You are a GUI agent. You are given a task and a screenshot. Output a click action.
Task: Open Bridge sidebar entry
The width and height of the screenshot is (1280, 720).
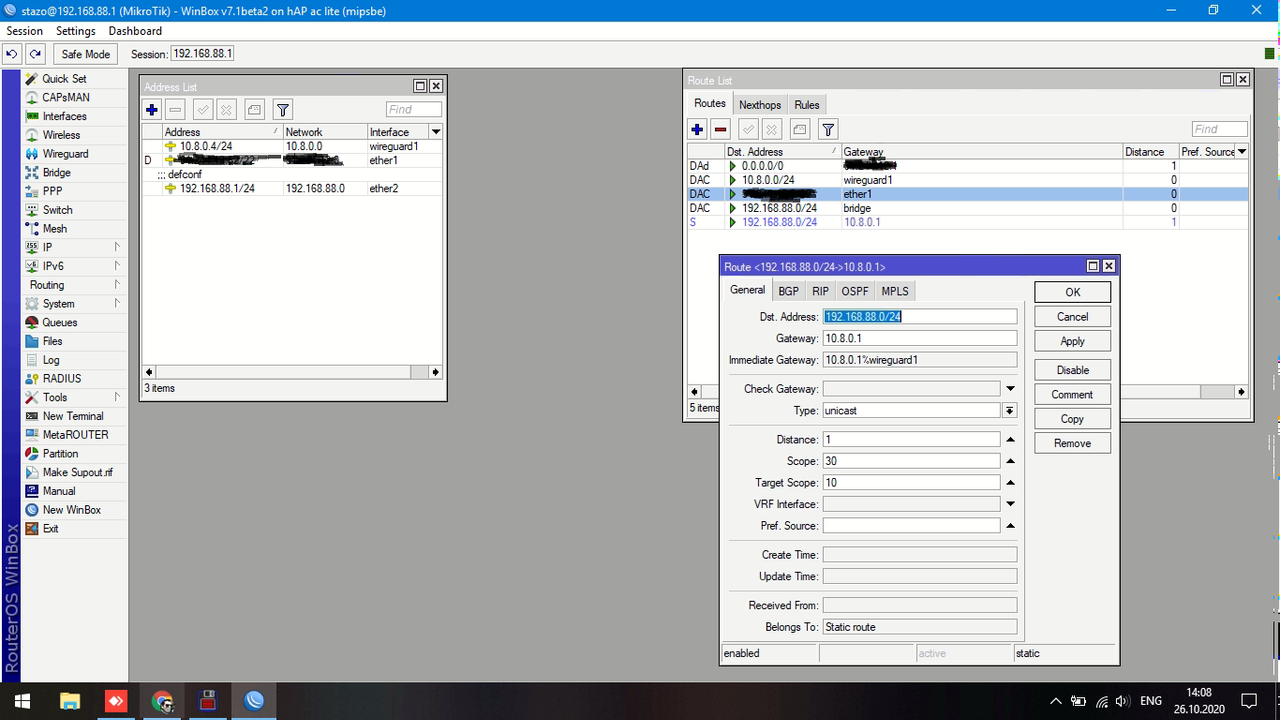tap(56, 173)
